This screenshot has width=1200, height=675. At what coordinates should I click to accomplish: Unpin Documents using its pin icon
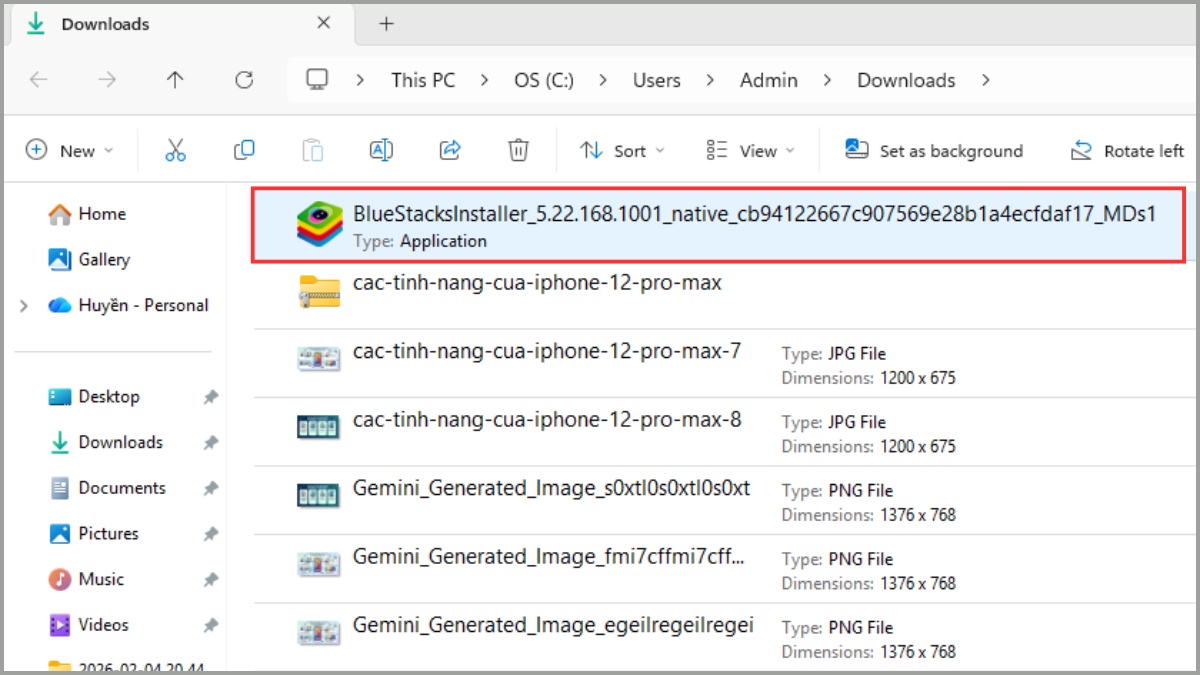pyautogui.click(x=210, y=489)
